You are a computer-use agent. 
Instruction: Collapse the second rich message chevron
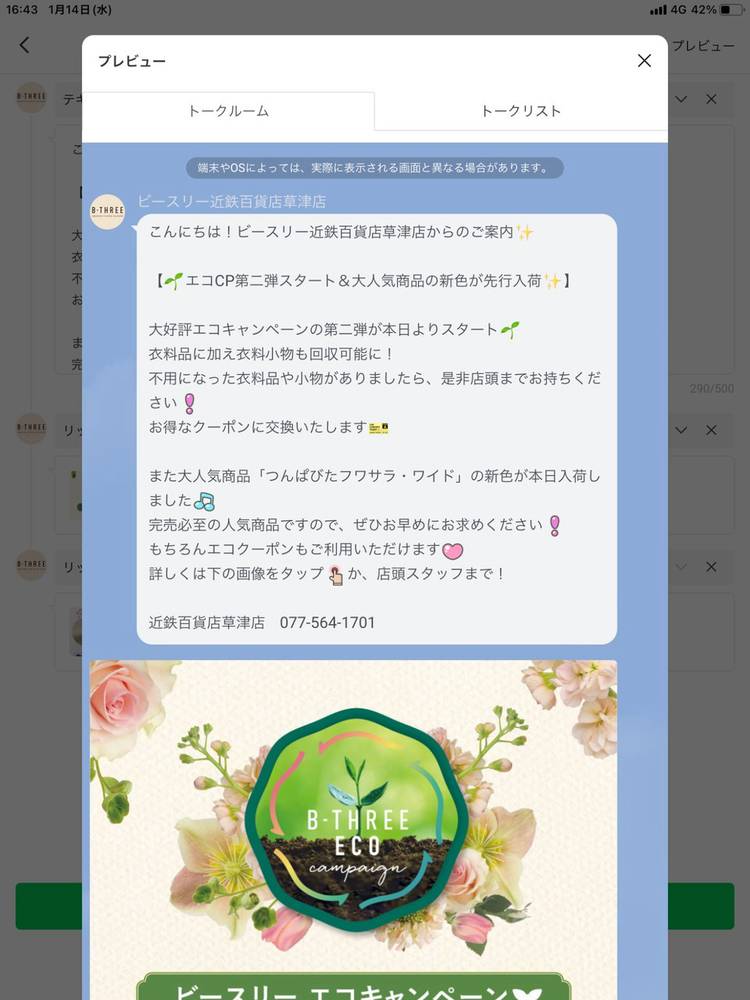click(x=681, y=430)
